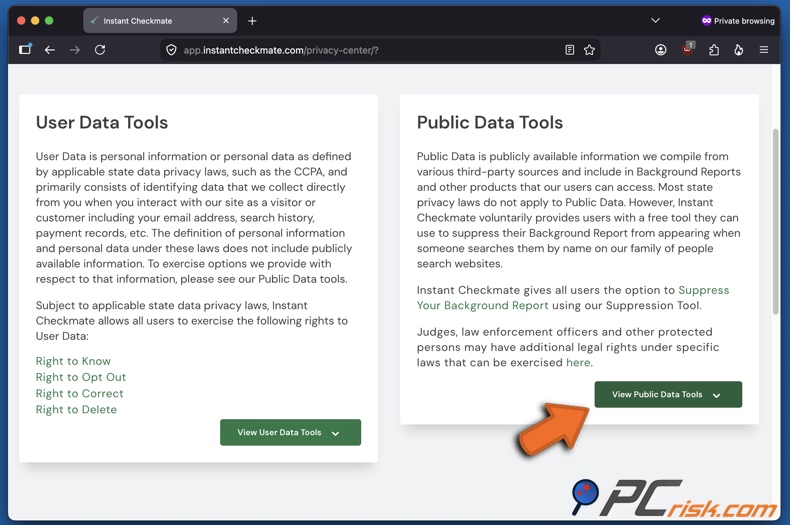Click the macOS green fullscreen button

tap(49, 21)
